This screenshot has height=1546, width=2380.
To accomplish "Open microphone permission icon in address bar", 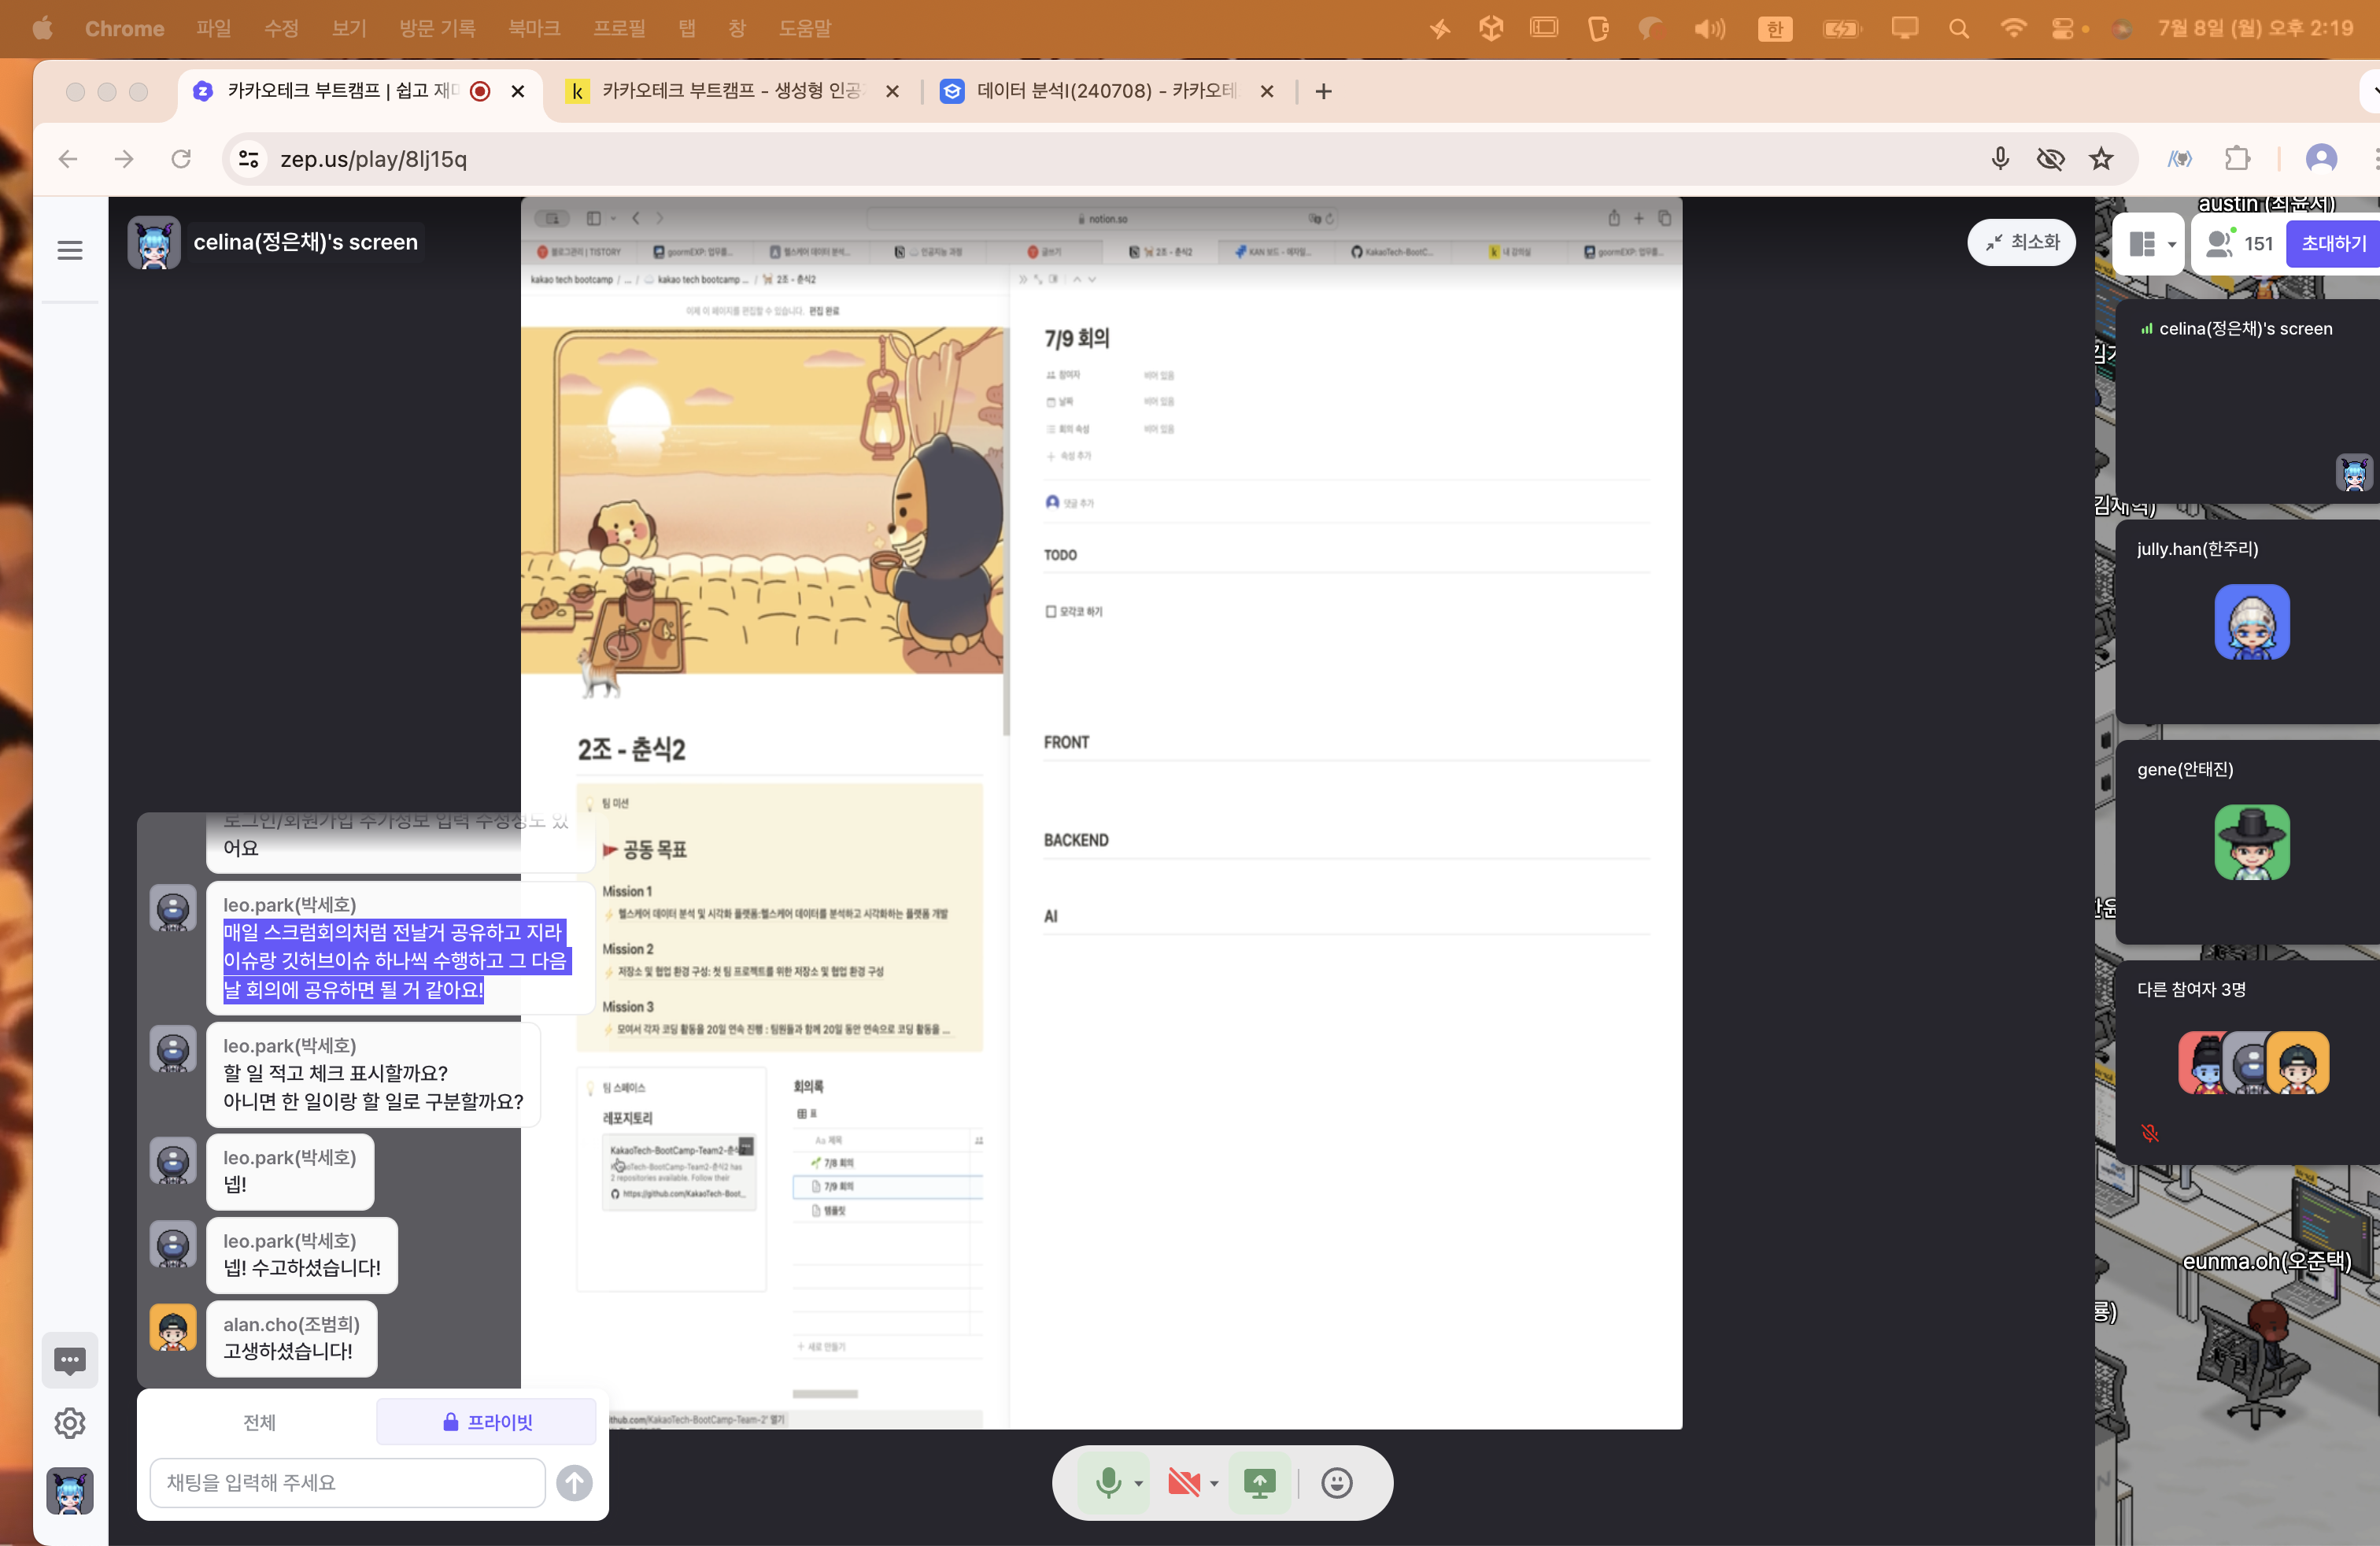I will tap(2000, 159).
